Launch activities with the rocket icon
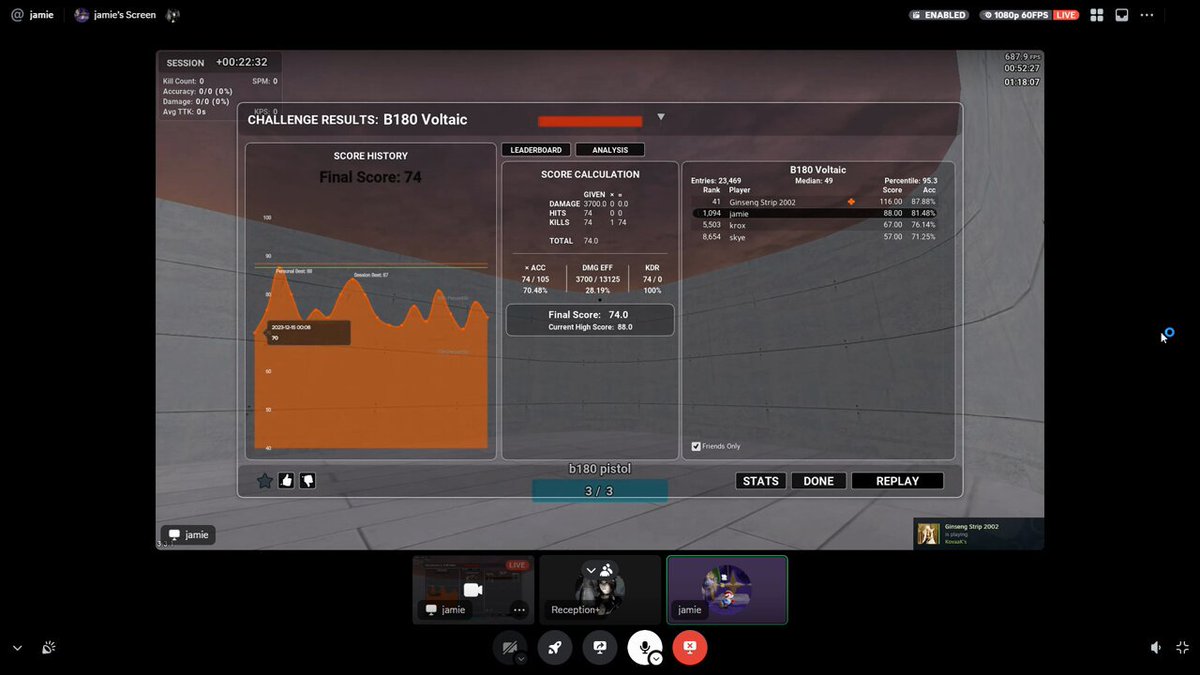Screen dimensions: 1200x675 [555, 647]
